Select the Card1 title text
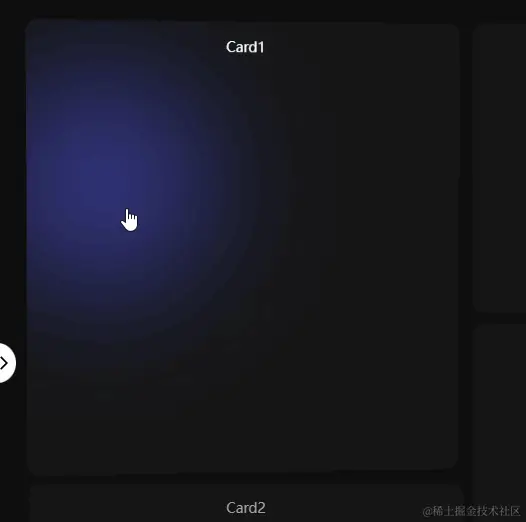The width and height of the screenshot is (526, 522). (245, 47)
